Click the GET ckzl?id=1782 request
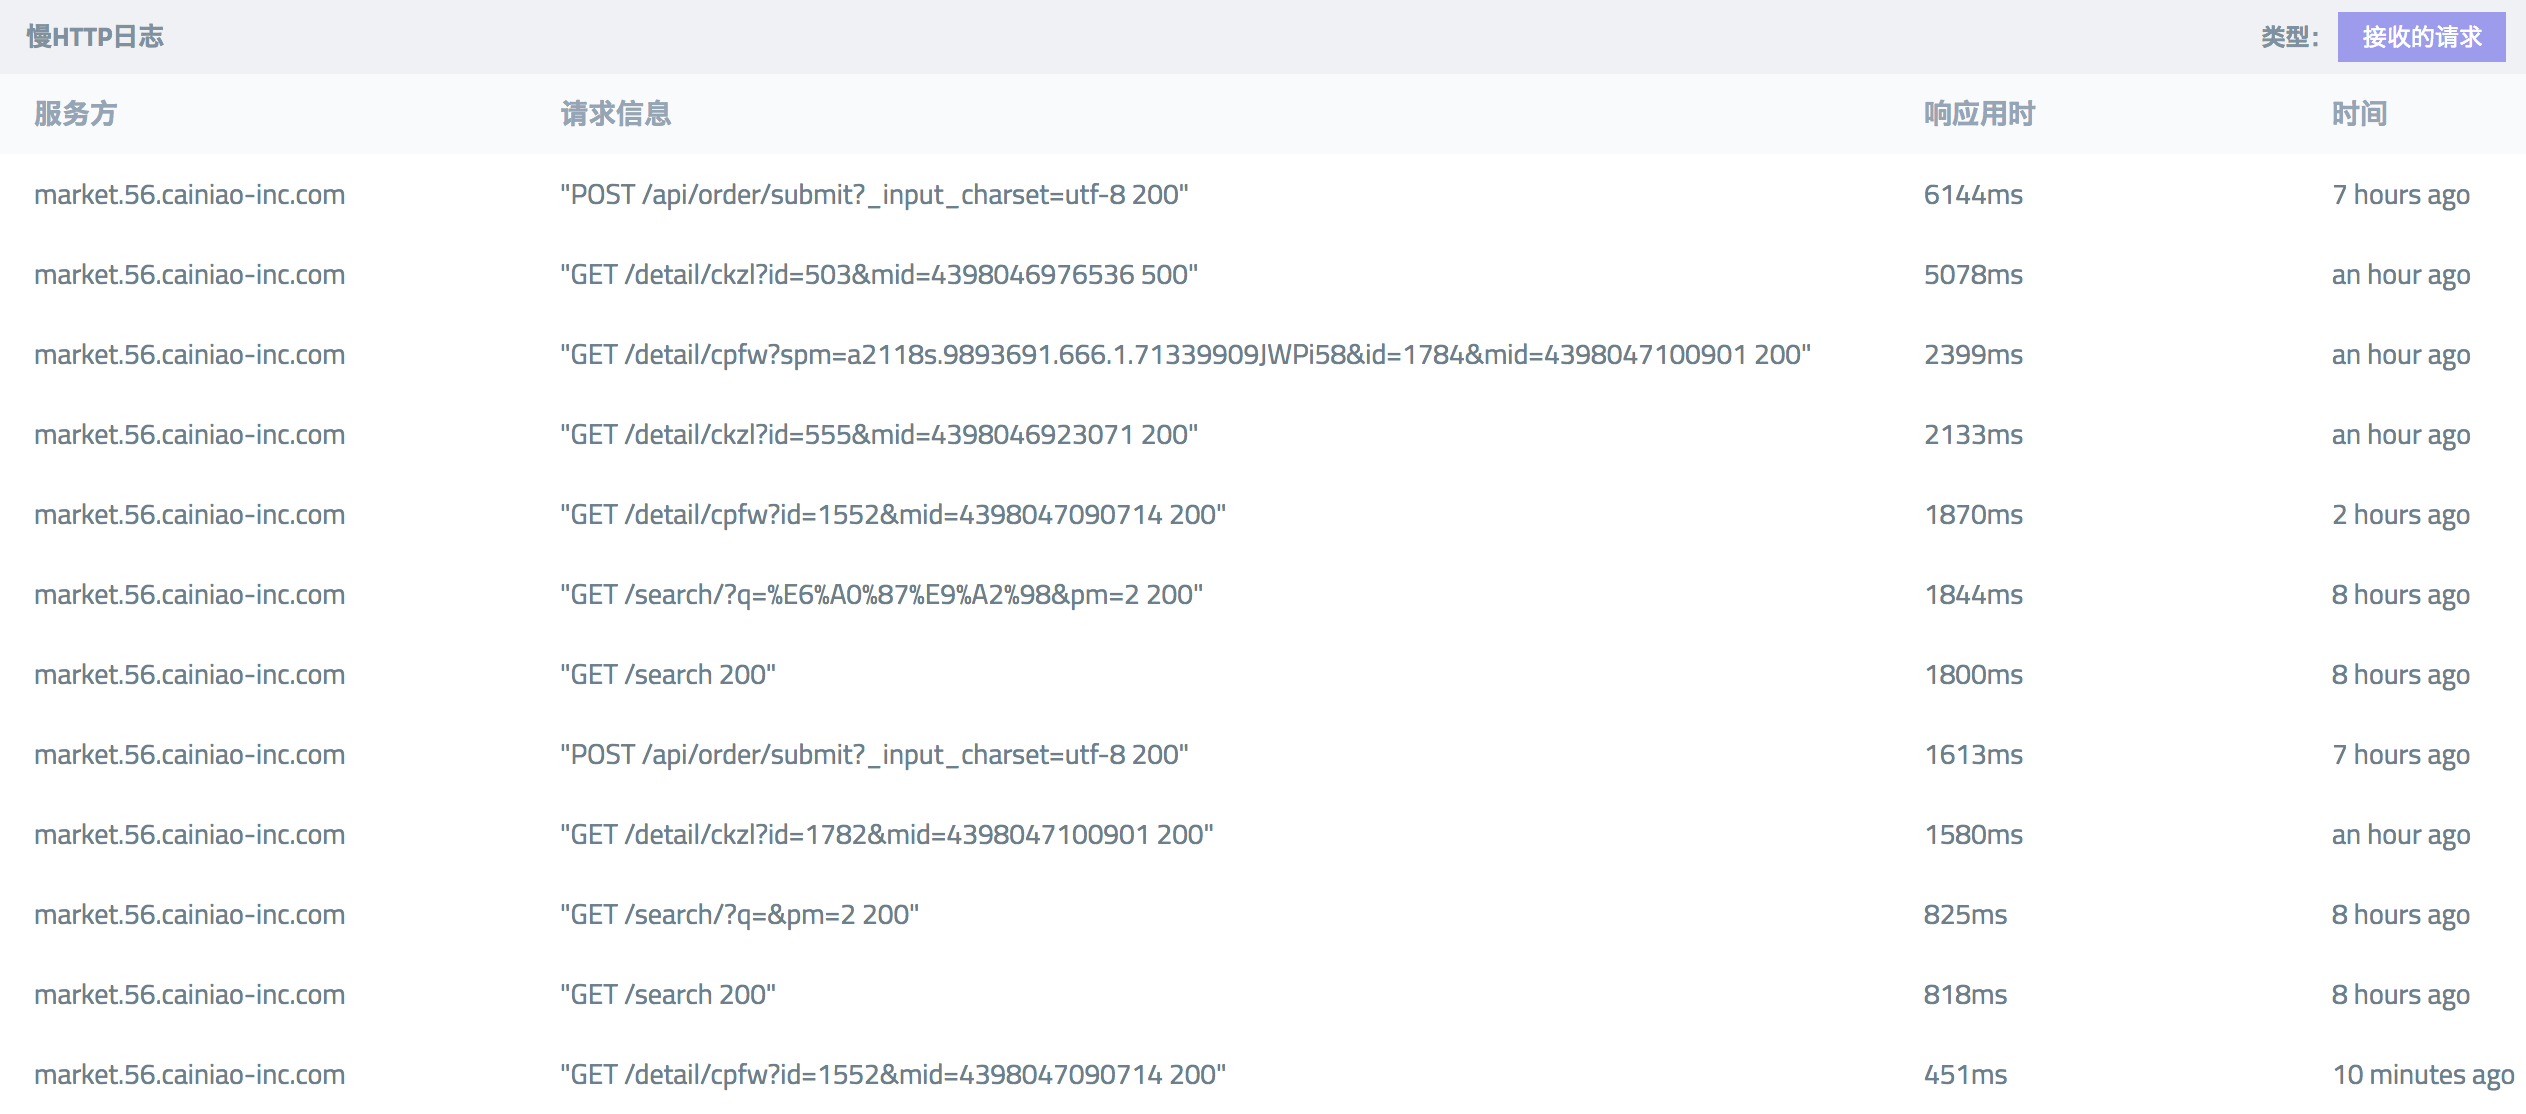2526x1114 pixels. coord(887,834)
